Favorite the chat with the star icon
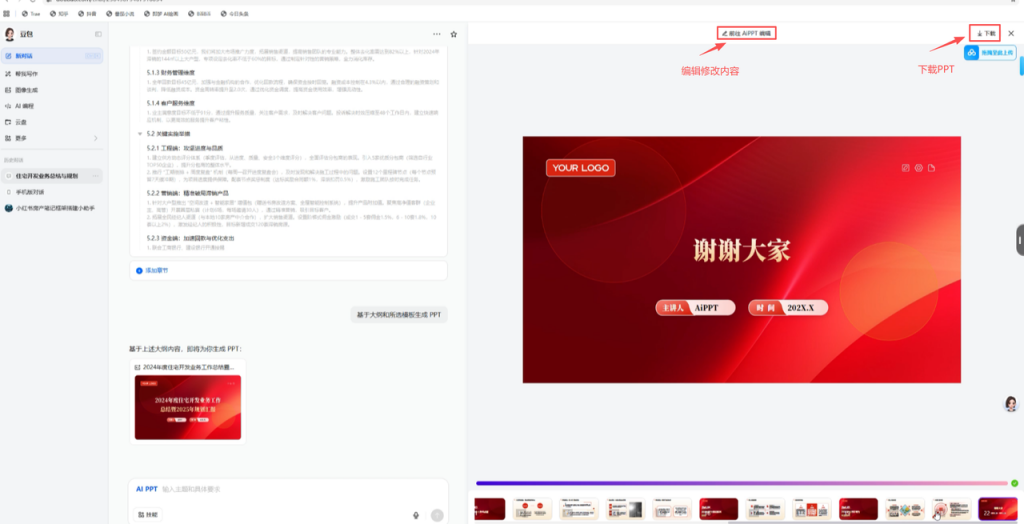 tap(454, 34)
